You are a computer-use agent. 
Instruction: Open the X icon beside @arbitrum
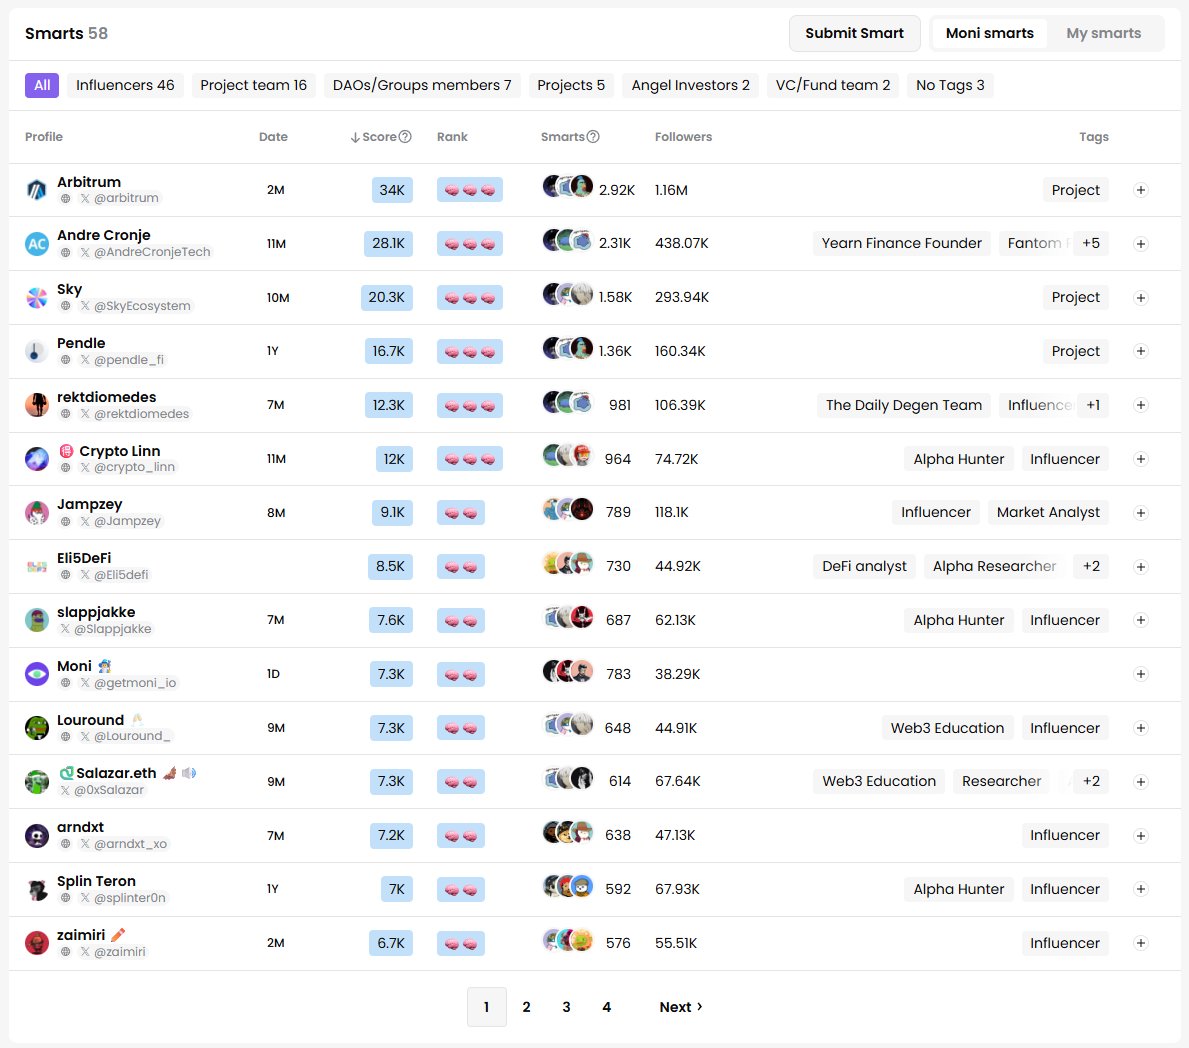pos(85,199)
